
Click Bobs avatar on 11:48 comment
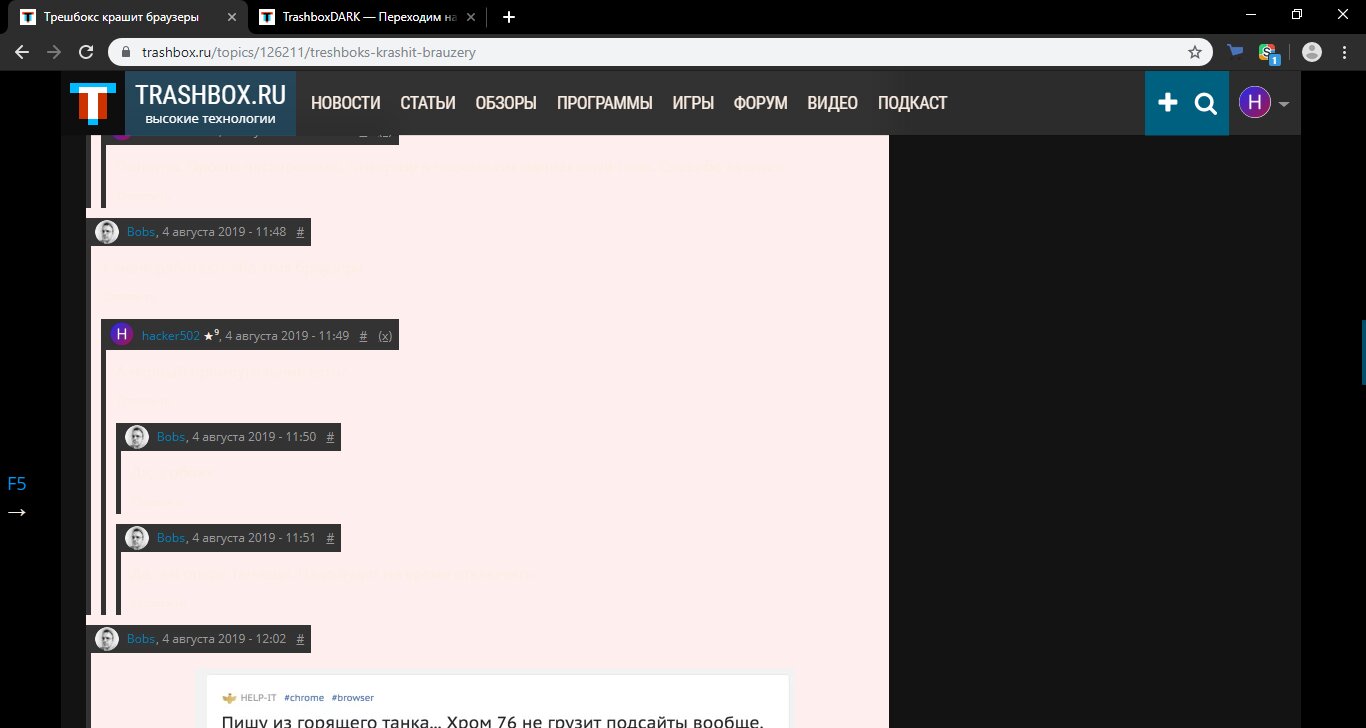[107, 232]
